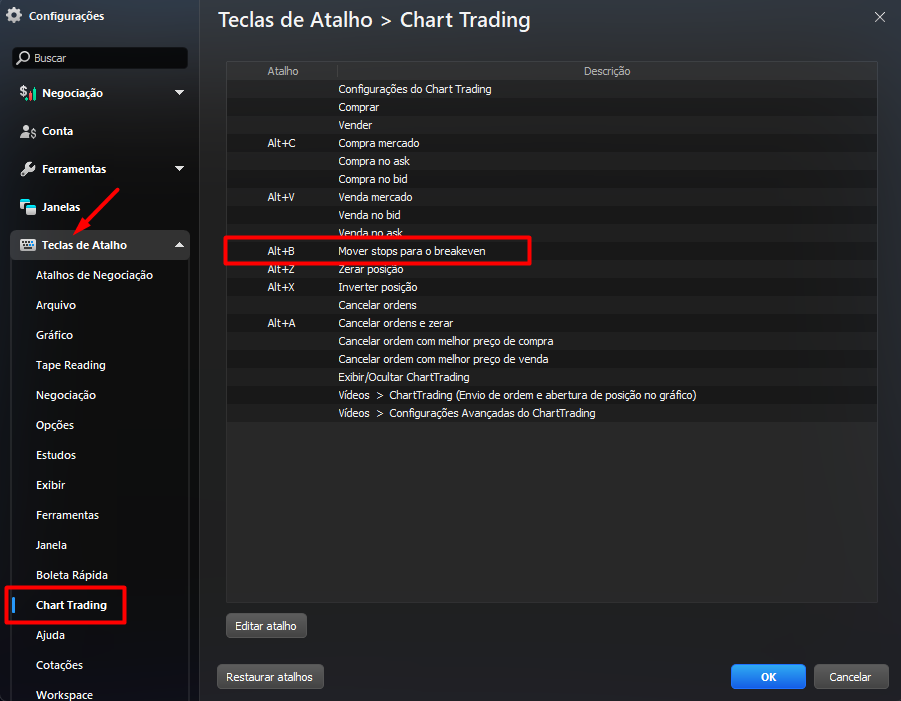Select the Compra mercado row
Image resolution: width=901 pixels, height=701 pixels.
[x=552, y=143]
